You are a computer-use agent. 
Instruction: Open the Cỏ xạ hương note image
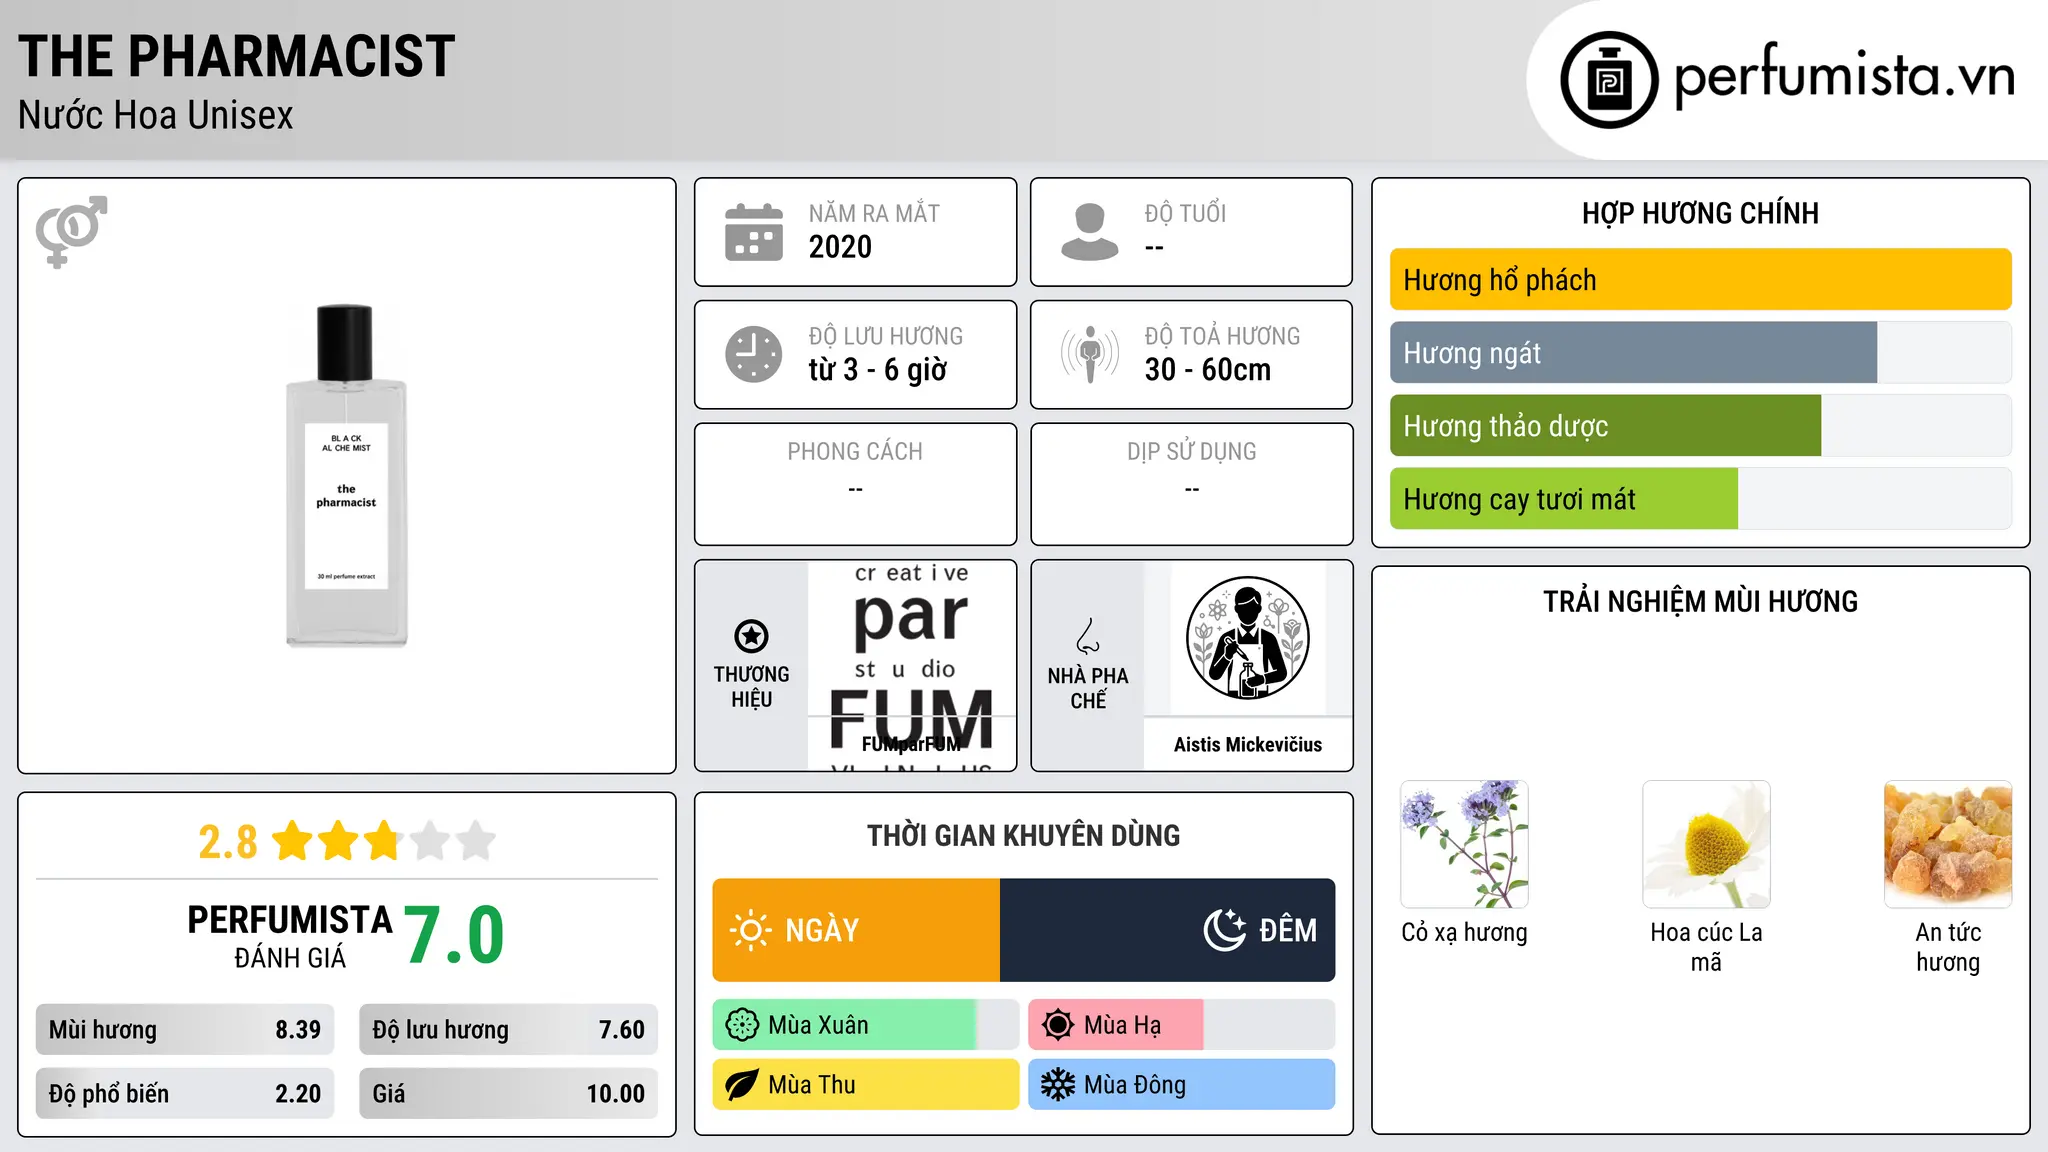pyautogui.click(x=1465, y=844)
